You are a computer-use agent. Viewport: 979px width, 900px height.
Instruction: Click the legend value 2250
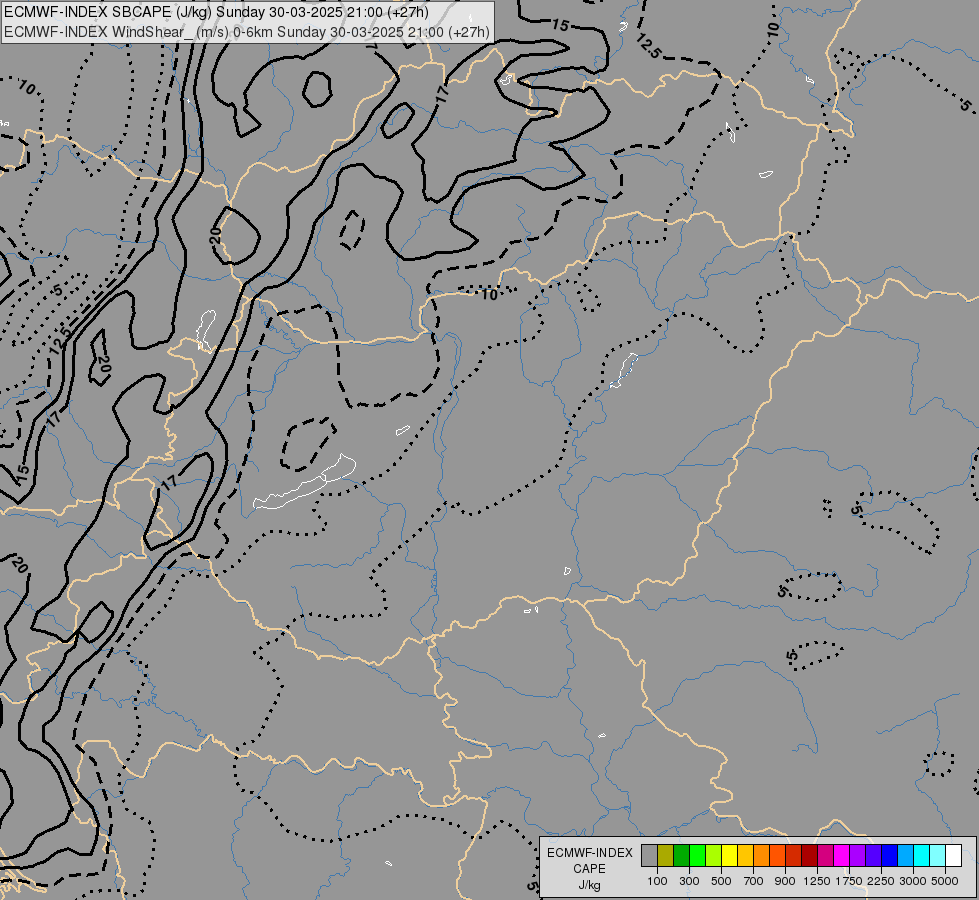coord(881,881)
